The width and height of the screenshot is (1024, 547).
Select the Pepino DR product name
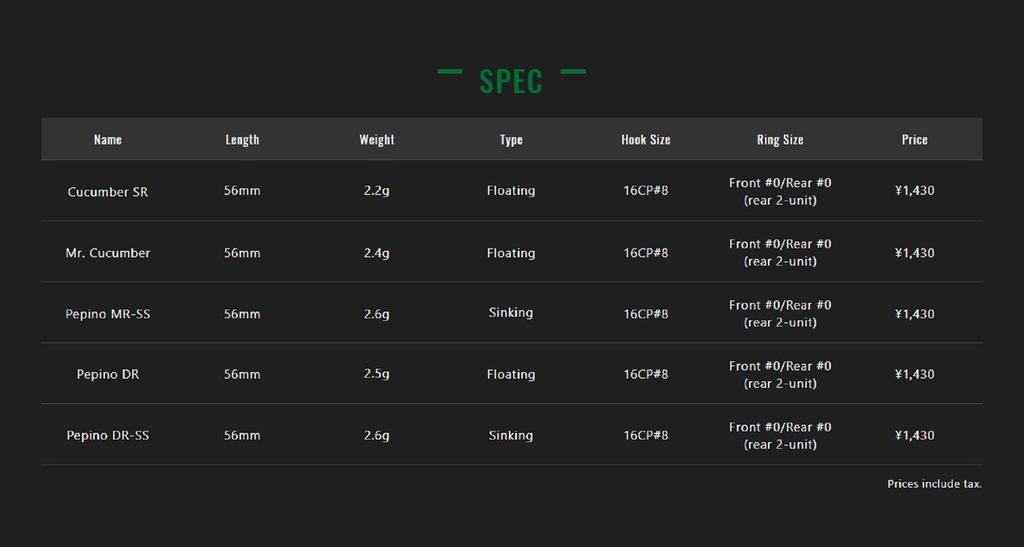coord(108,375)
